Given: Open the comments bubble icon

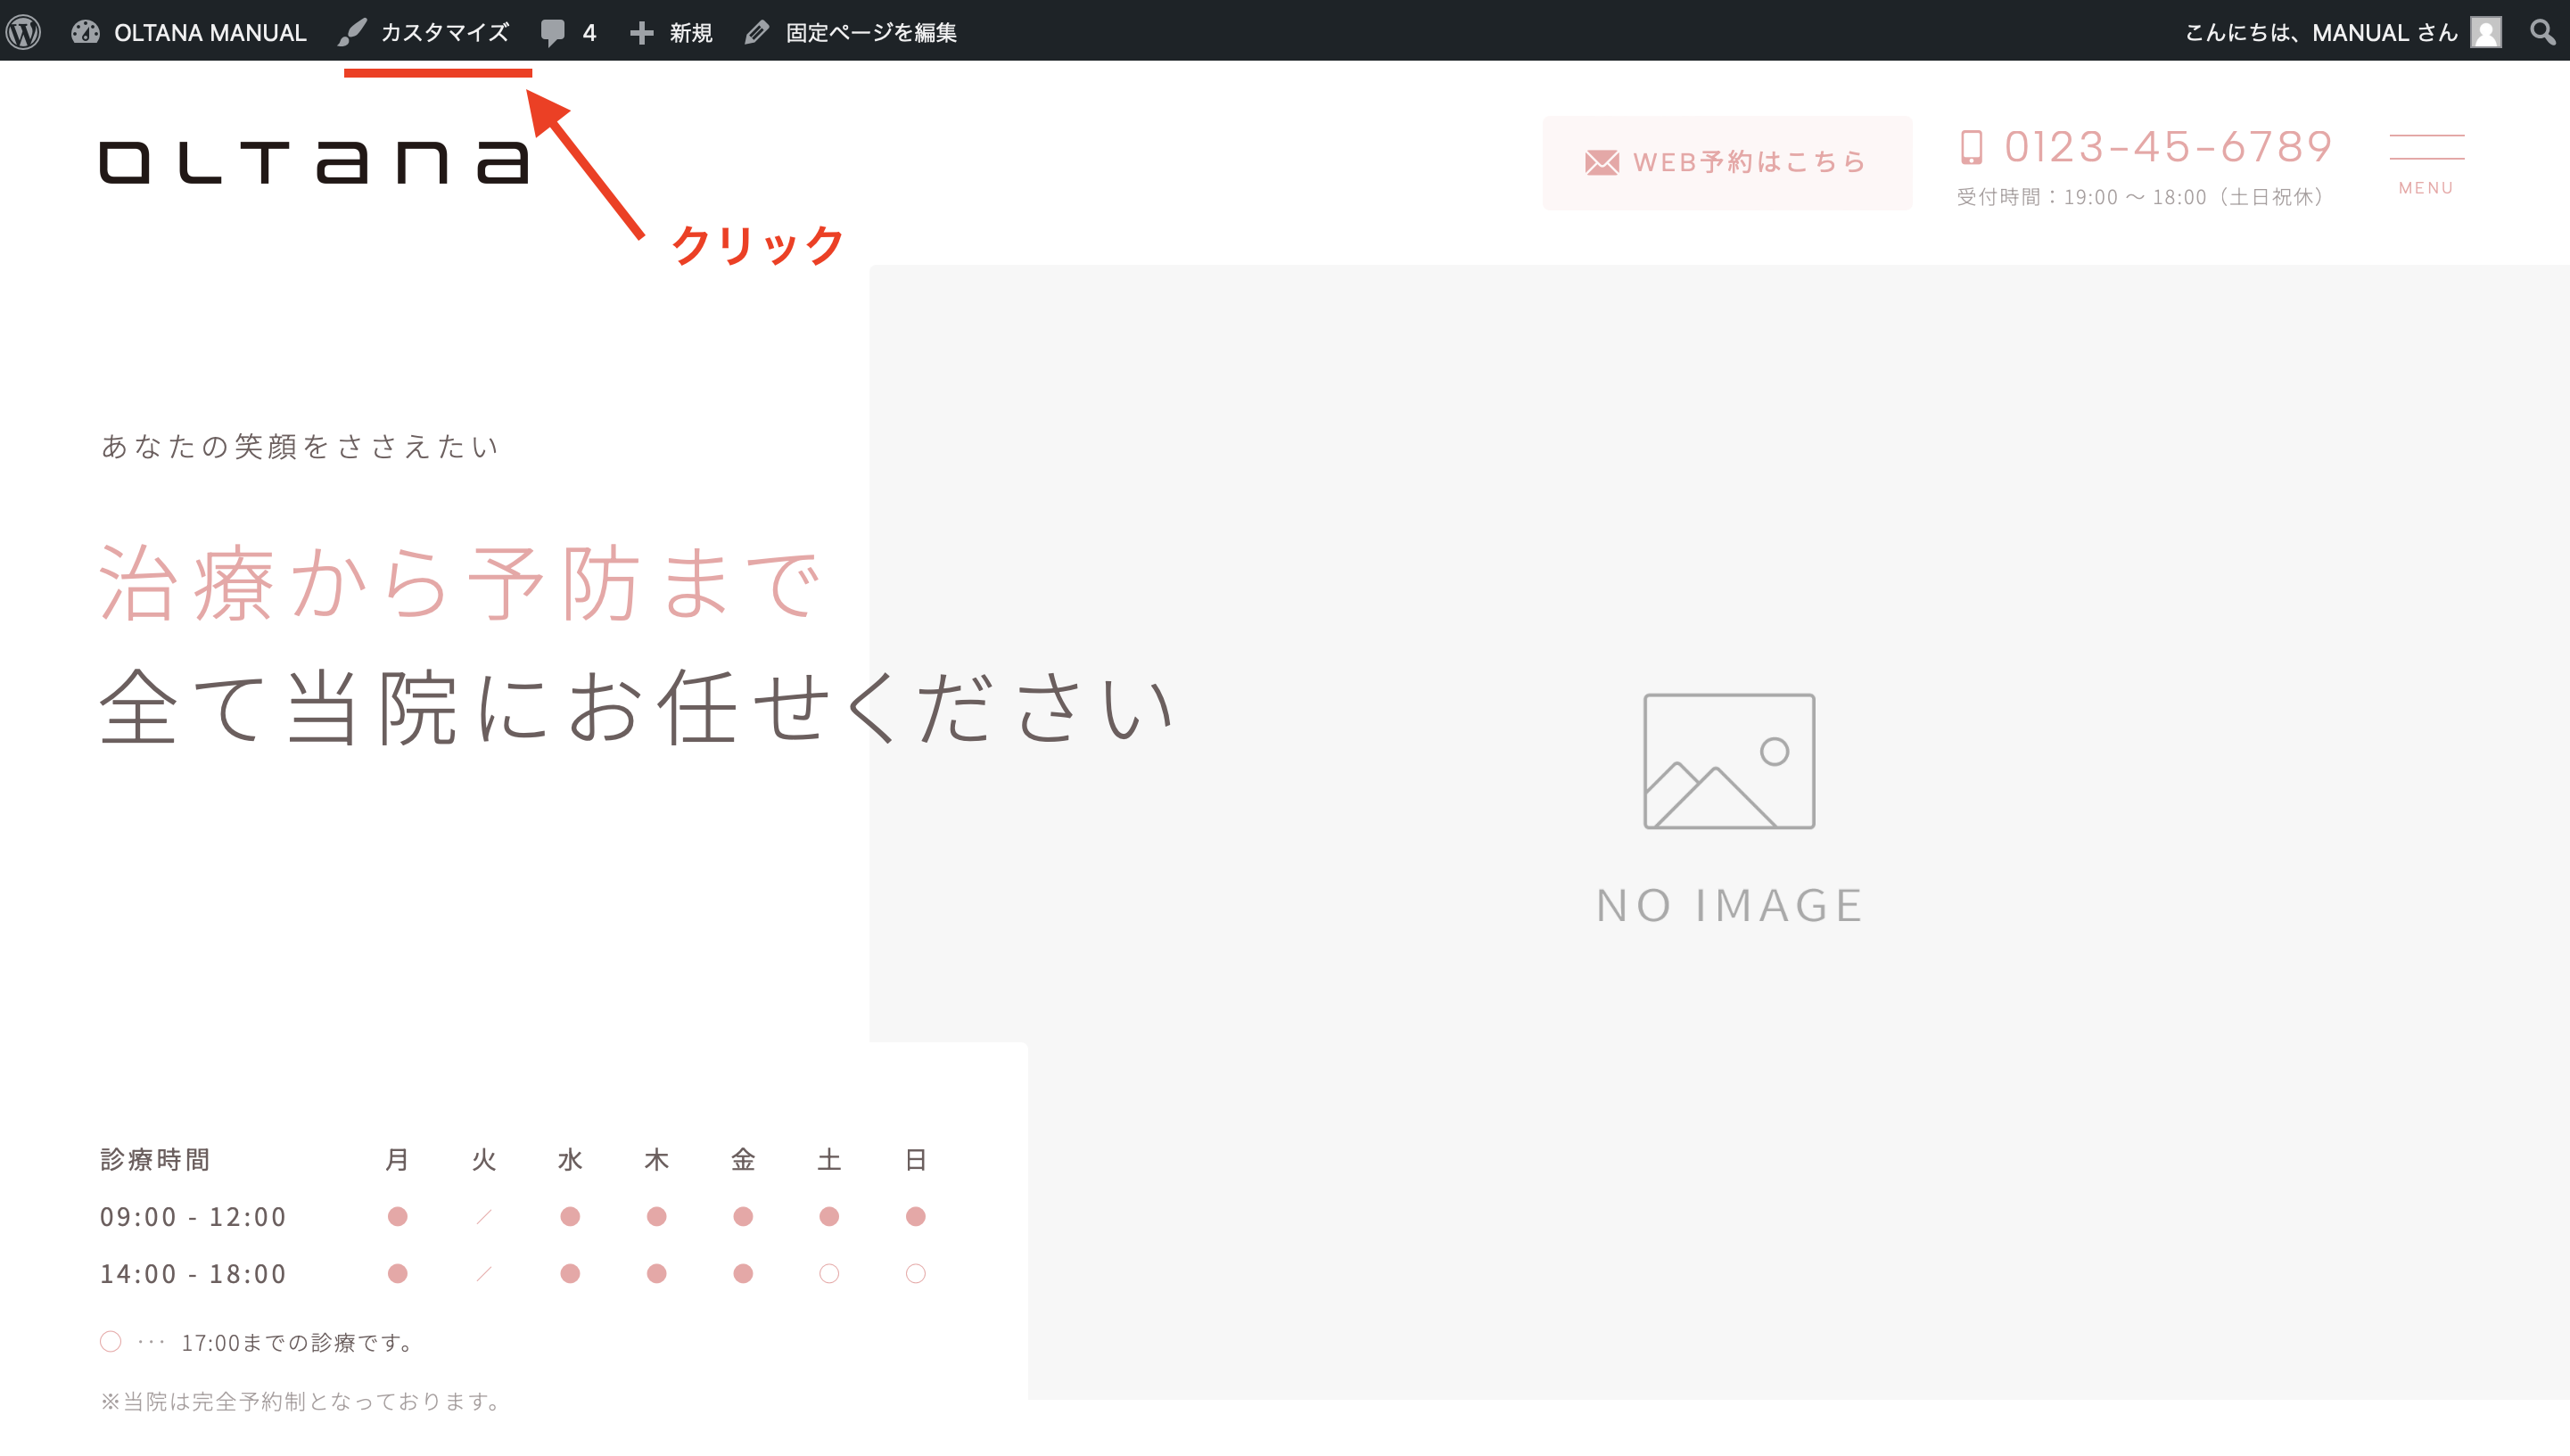Looking at the screenshot, I should 555,31.
